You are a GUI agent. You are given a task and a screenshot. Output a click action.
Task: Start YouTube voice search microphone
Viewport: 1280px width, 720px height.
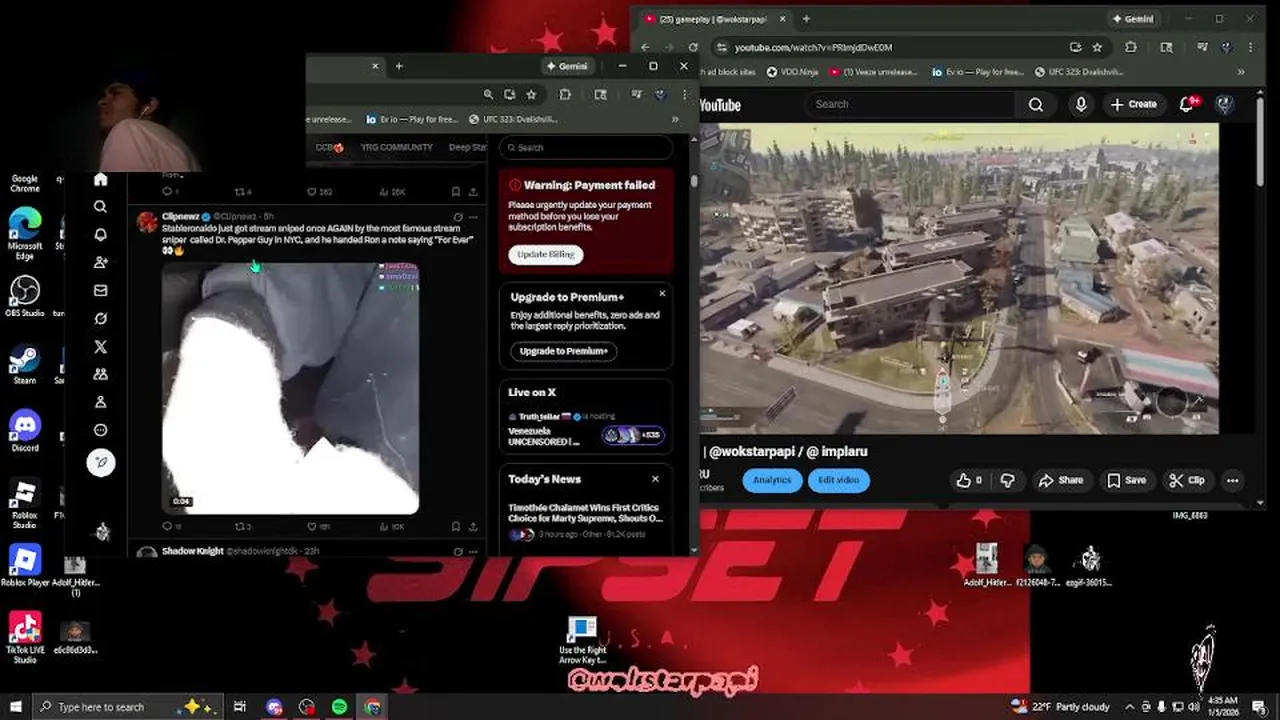pos(1081,104)
